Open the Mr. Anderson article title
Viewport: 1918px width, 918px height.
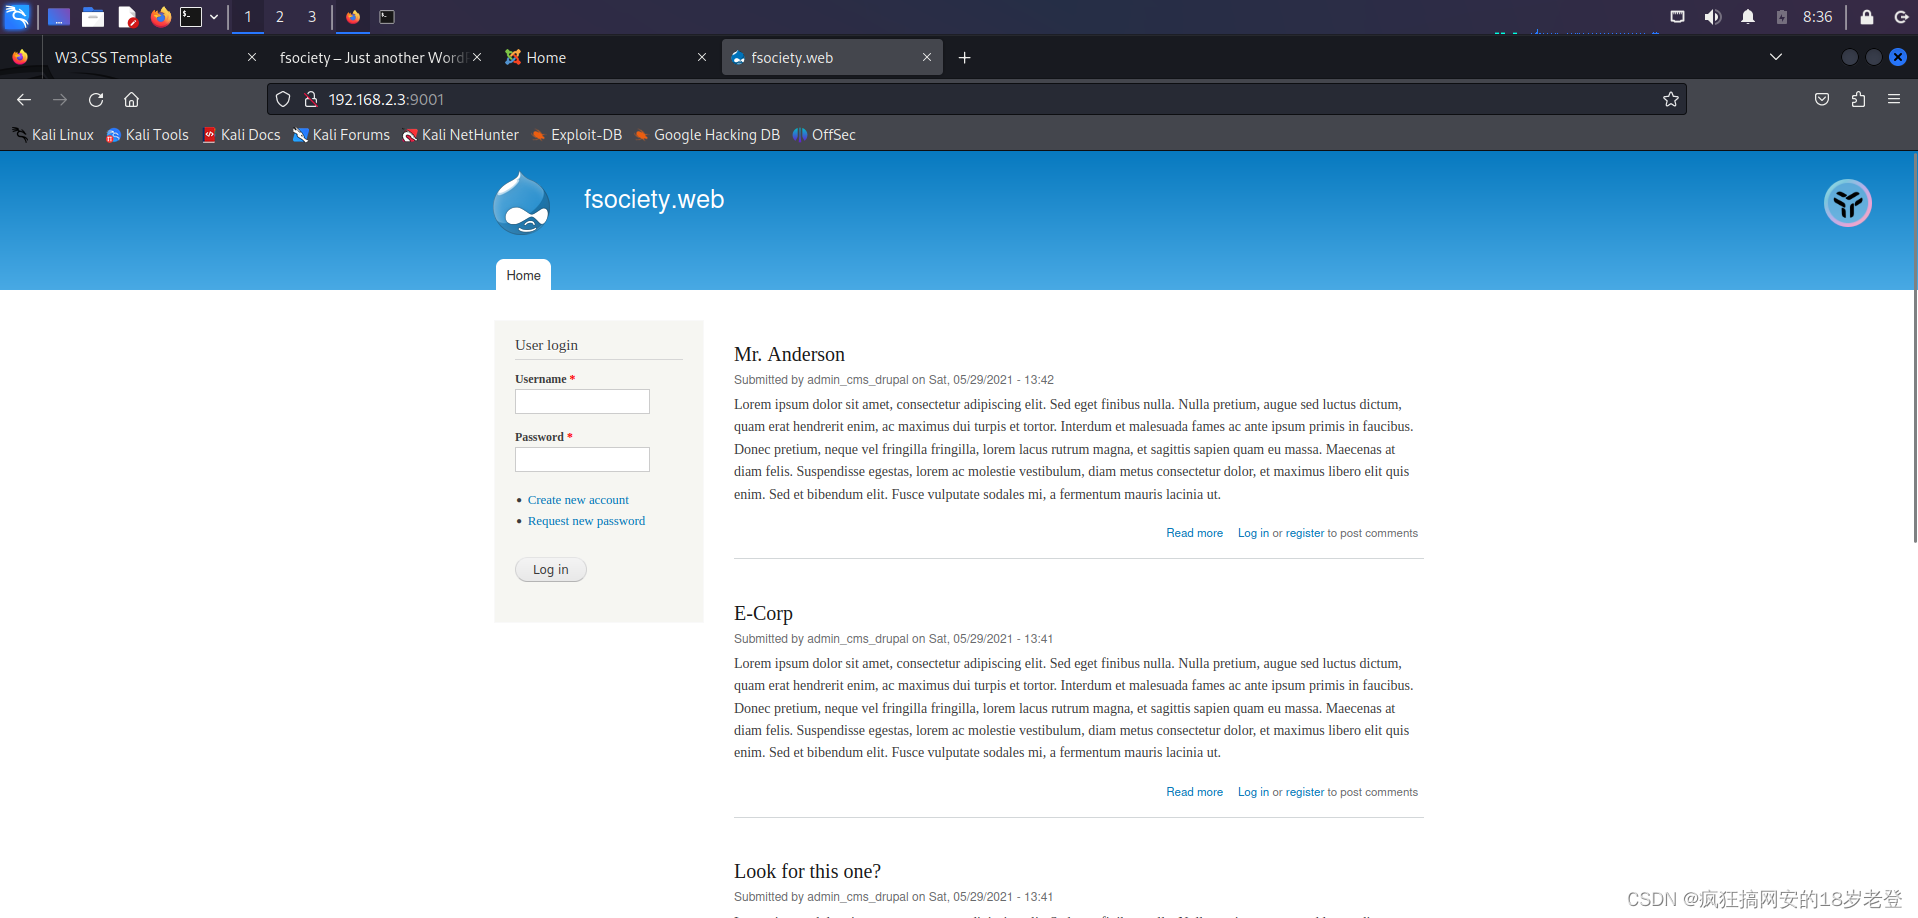click(x=789, y=354)
